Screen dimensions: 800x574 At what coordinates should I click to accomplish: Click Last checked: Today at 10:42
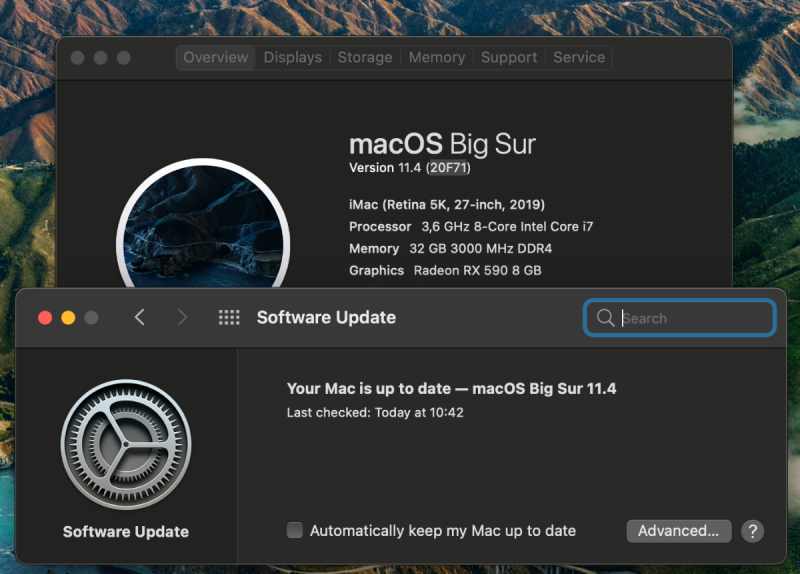click(x=375, y=412)
